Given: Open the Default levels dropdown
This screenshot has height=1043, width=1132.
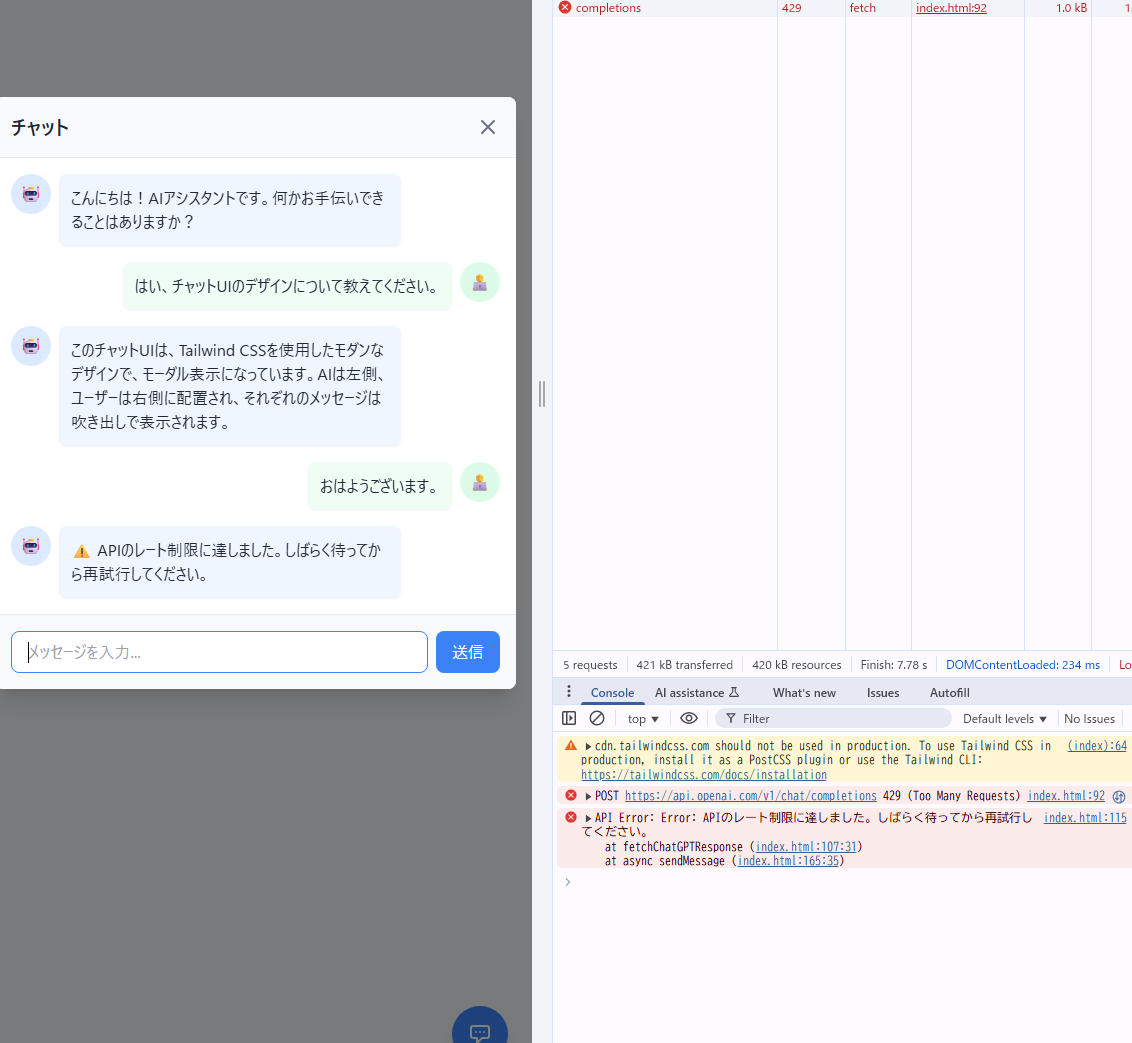Looking at the screenshot, I should [x=1004, y=719].
